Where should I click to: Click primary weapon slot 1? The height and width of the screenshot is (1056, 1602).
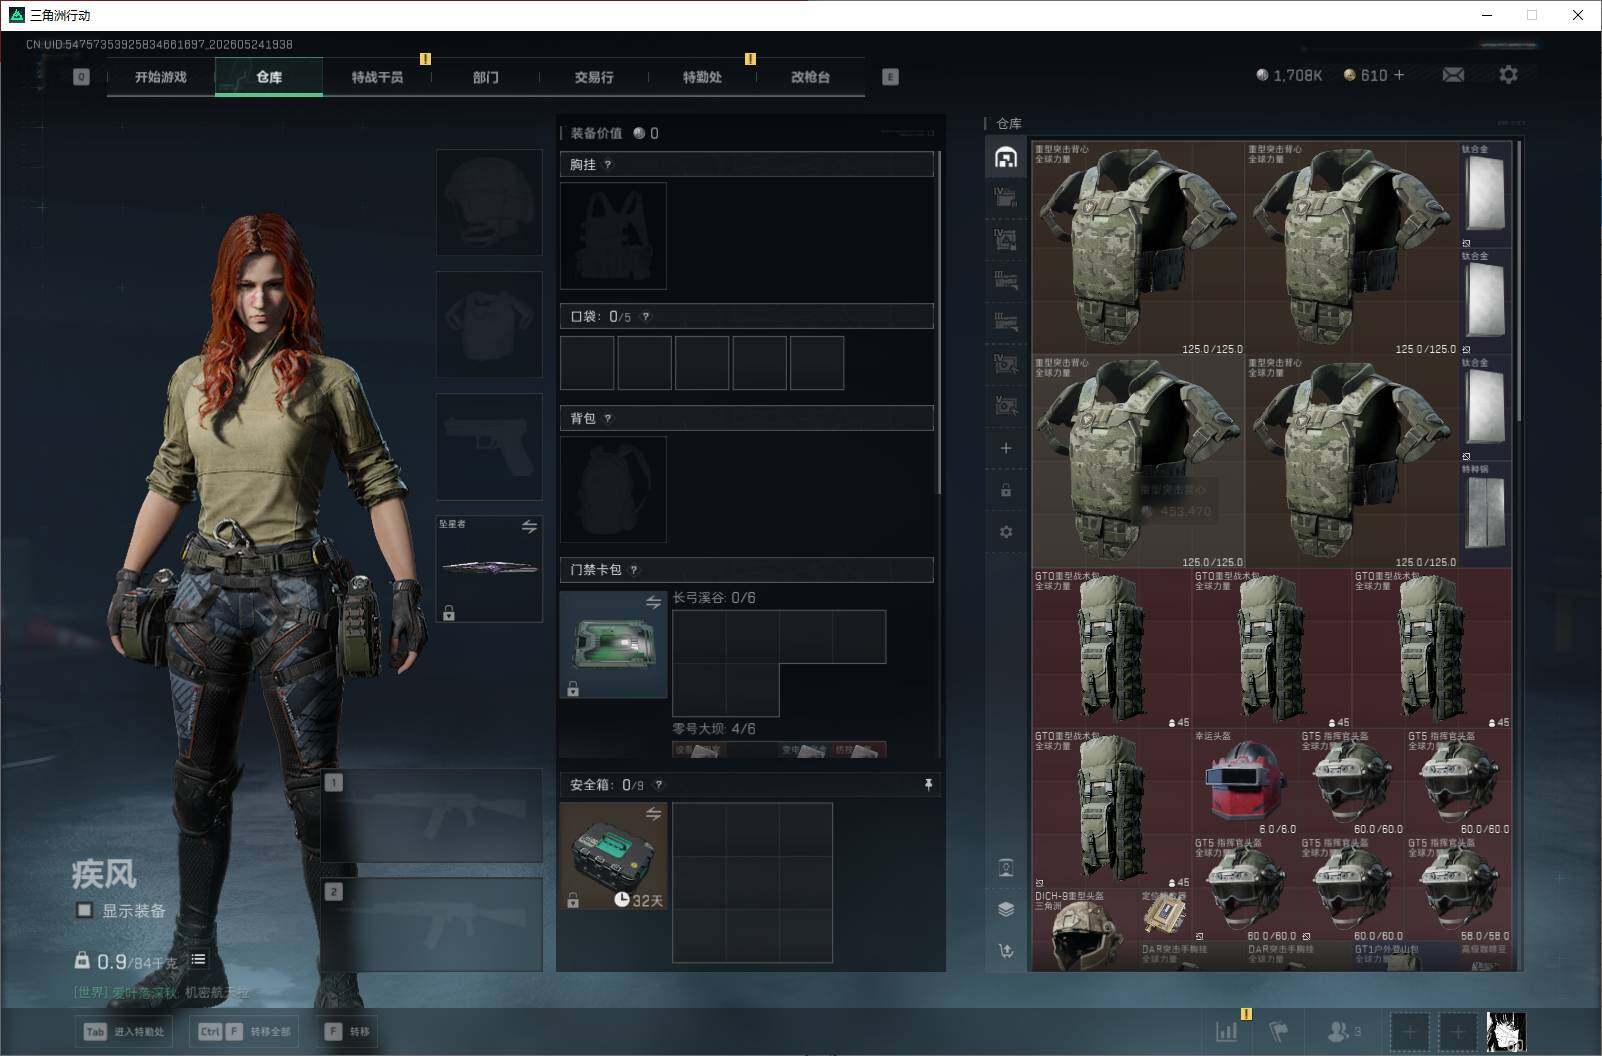click(x=432, y=816)
